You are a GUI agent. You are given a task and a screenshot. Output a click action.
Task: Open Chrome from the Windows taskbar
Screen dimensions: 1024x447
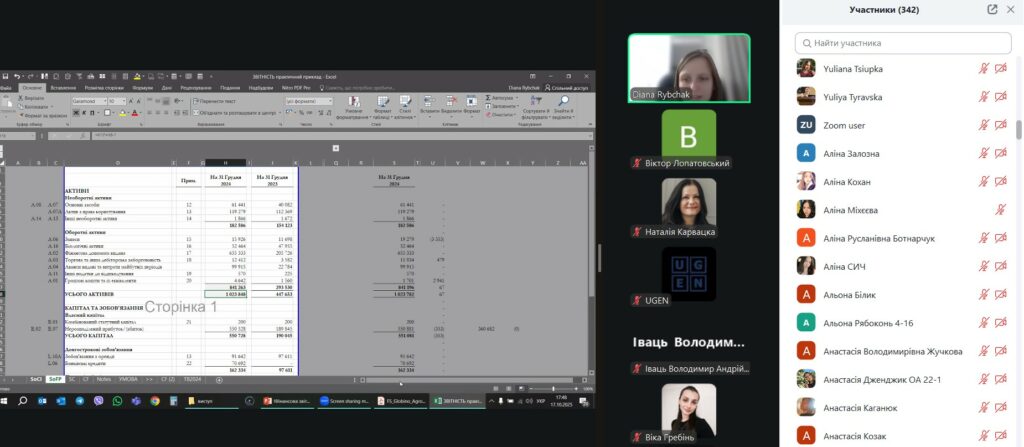[155, 400]
